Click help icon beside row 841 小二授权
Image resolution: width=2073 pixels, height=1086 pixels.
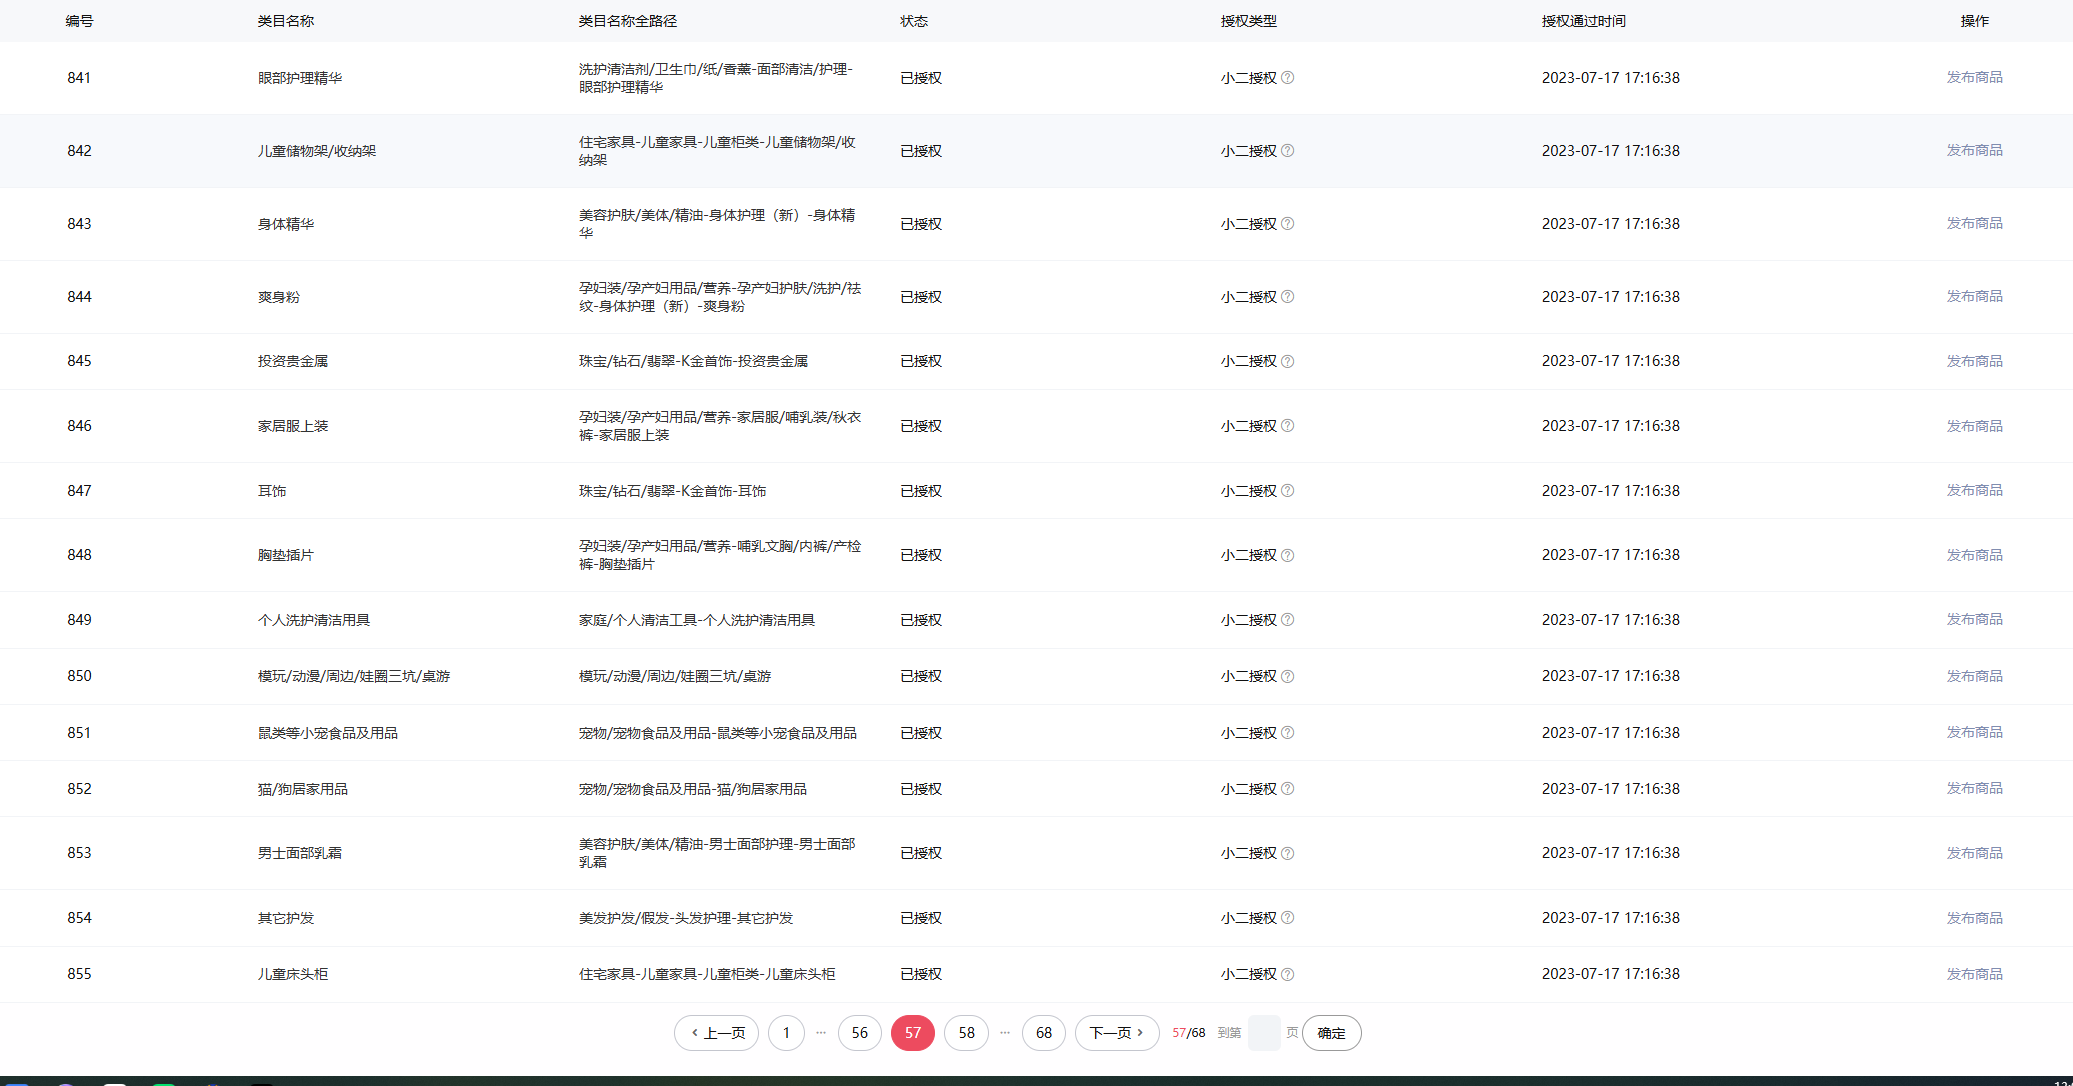click(x=1287, y=78)
